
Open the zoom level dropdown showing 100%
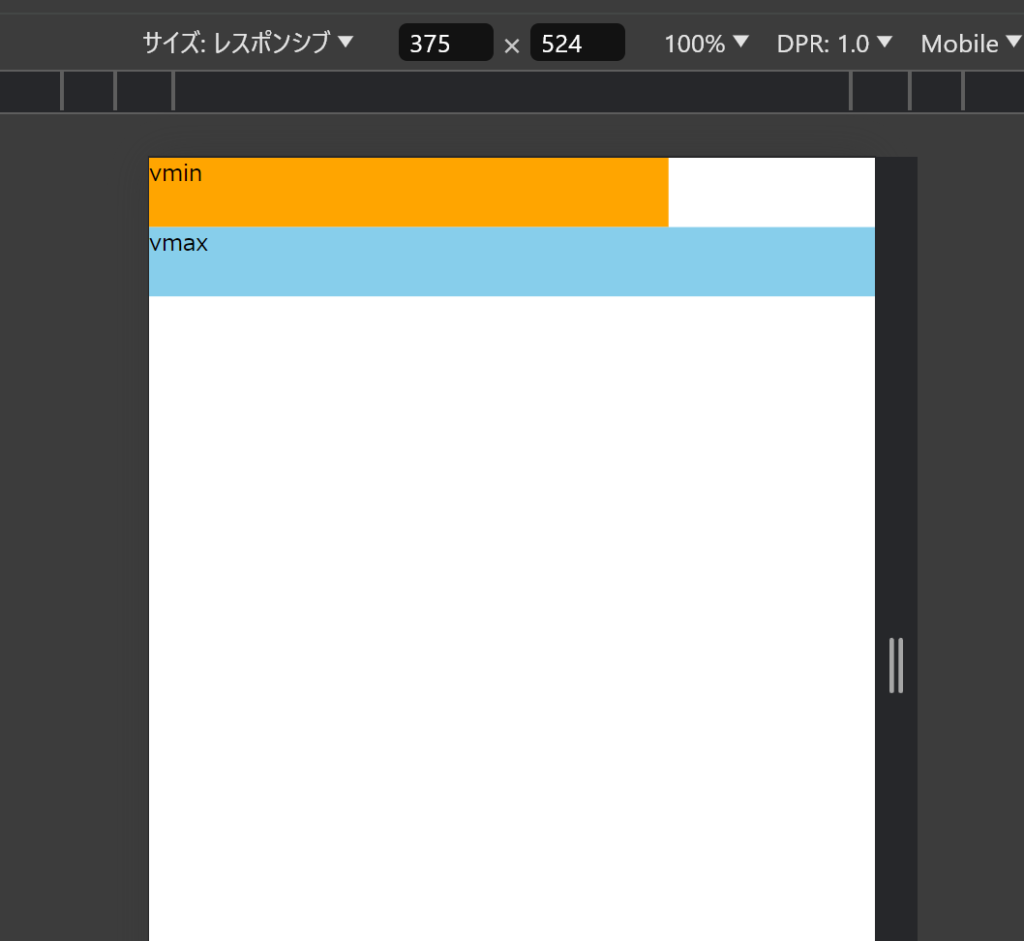(x=706, y=43)
